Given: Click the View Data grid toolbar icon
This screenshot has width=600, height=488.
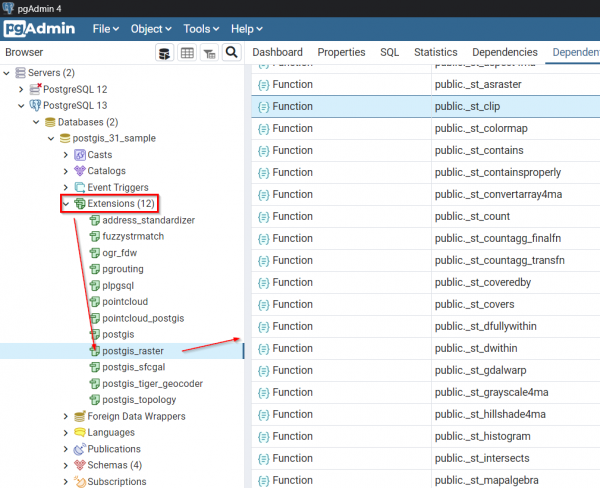Looking at the screenshot, I should point(187,53).
